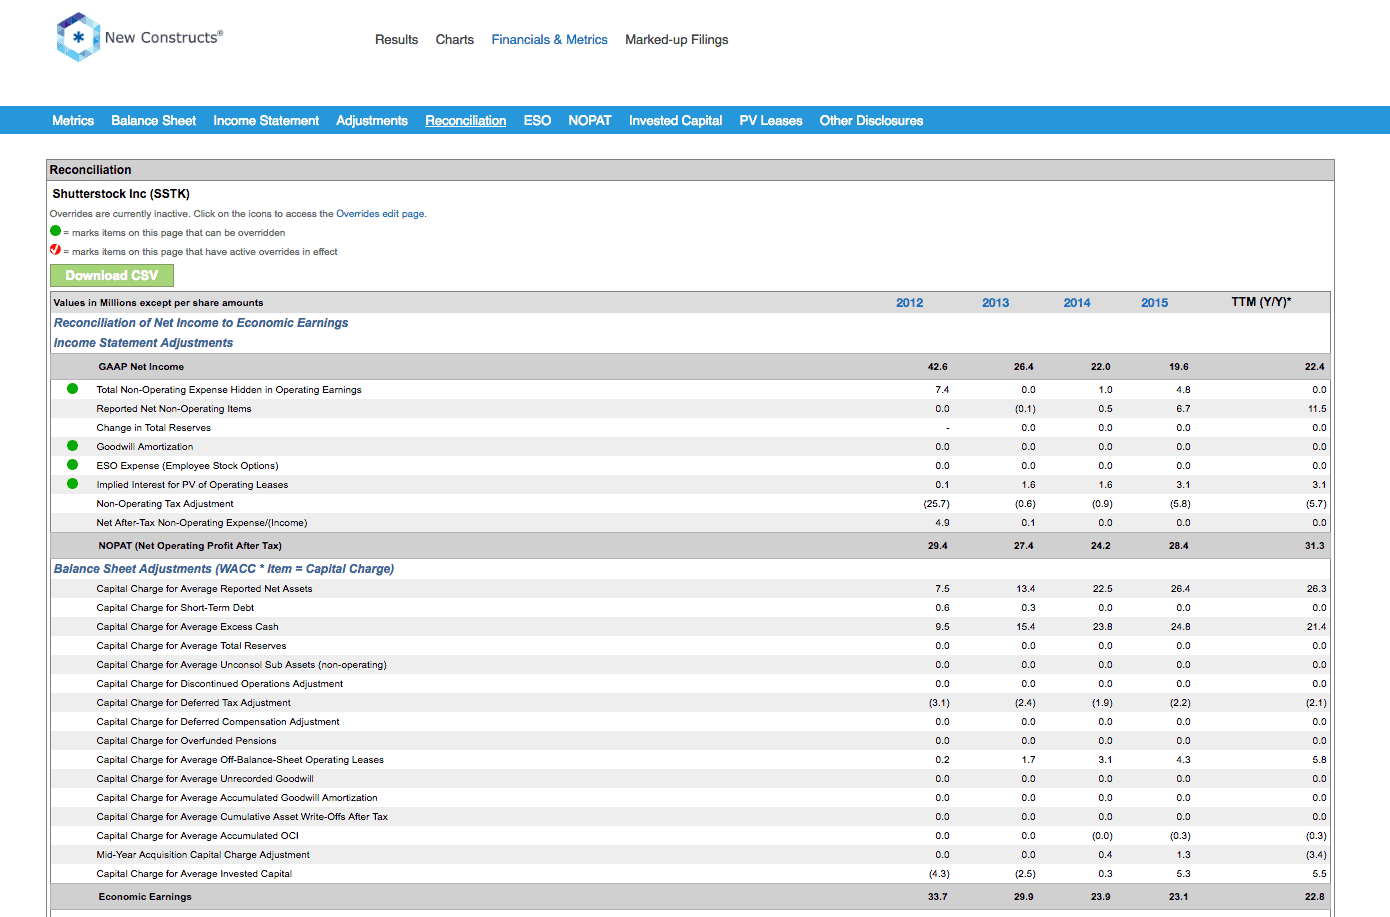Viewport: 1390px width, 917px height.
Task: Switch to the ESO tab
Action: [x=537, y=121]
